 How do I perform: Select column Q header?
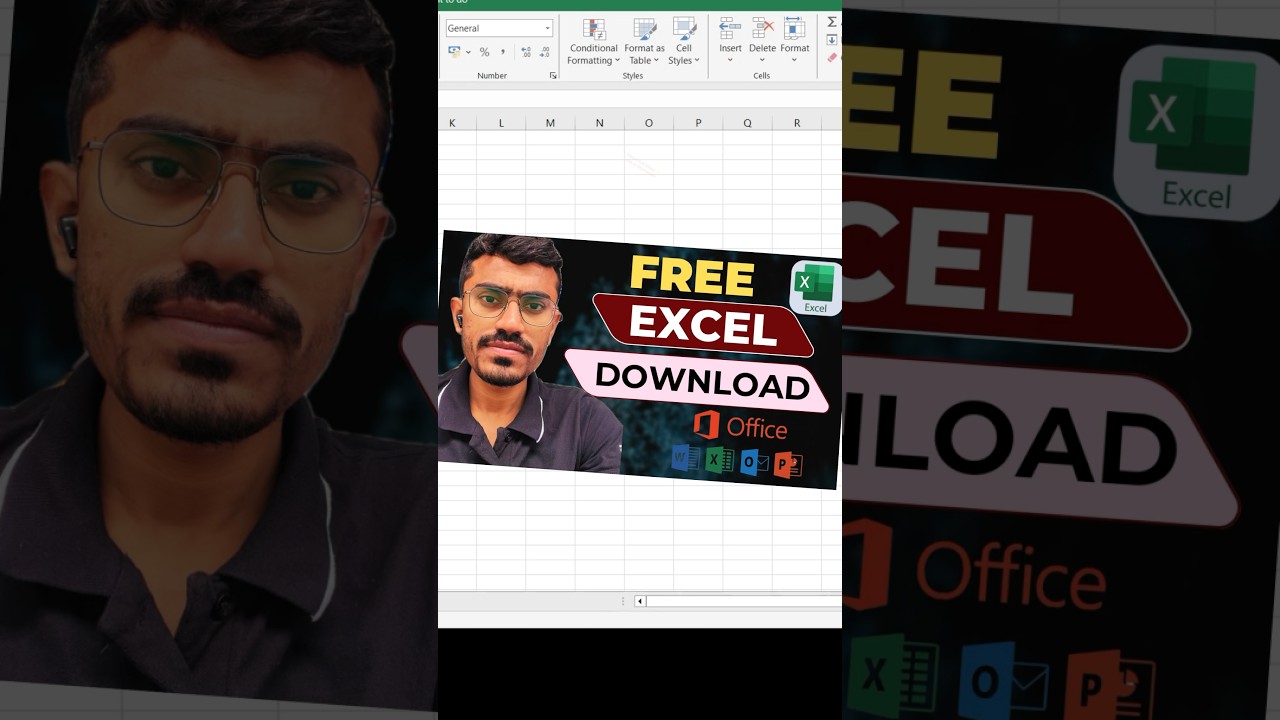click(x=747, y=123)
